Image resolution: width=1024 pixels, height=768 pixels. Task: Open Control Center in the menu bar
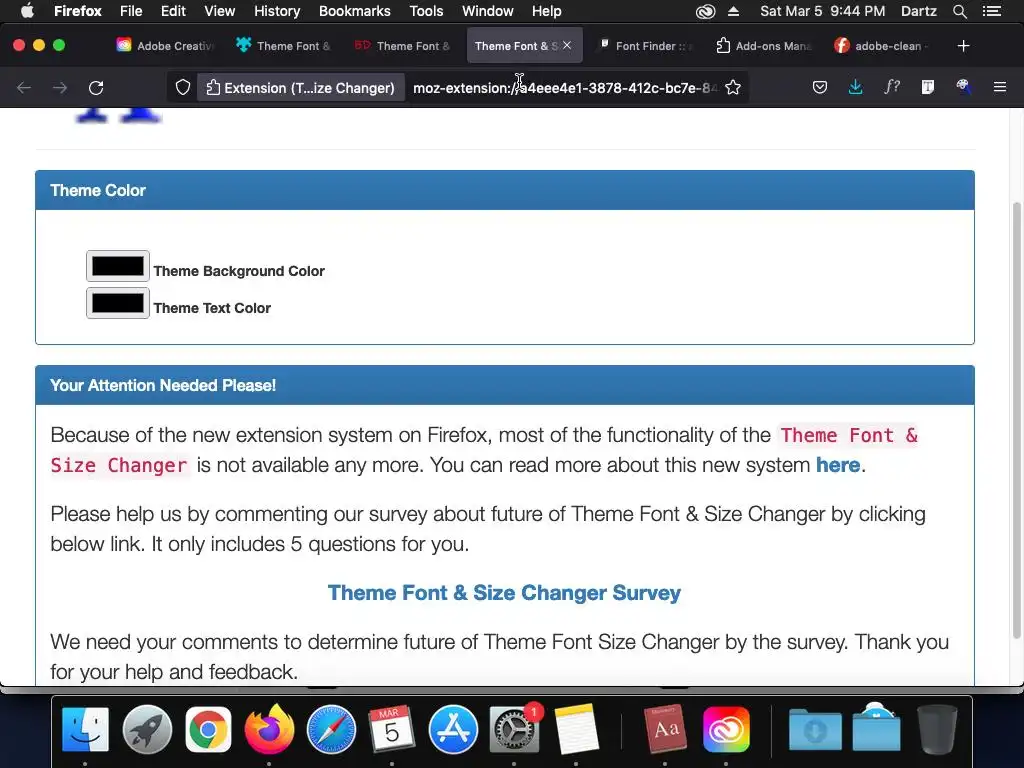[x=992, y=11]
